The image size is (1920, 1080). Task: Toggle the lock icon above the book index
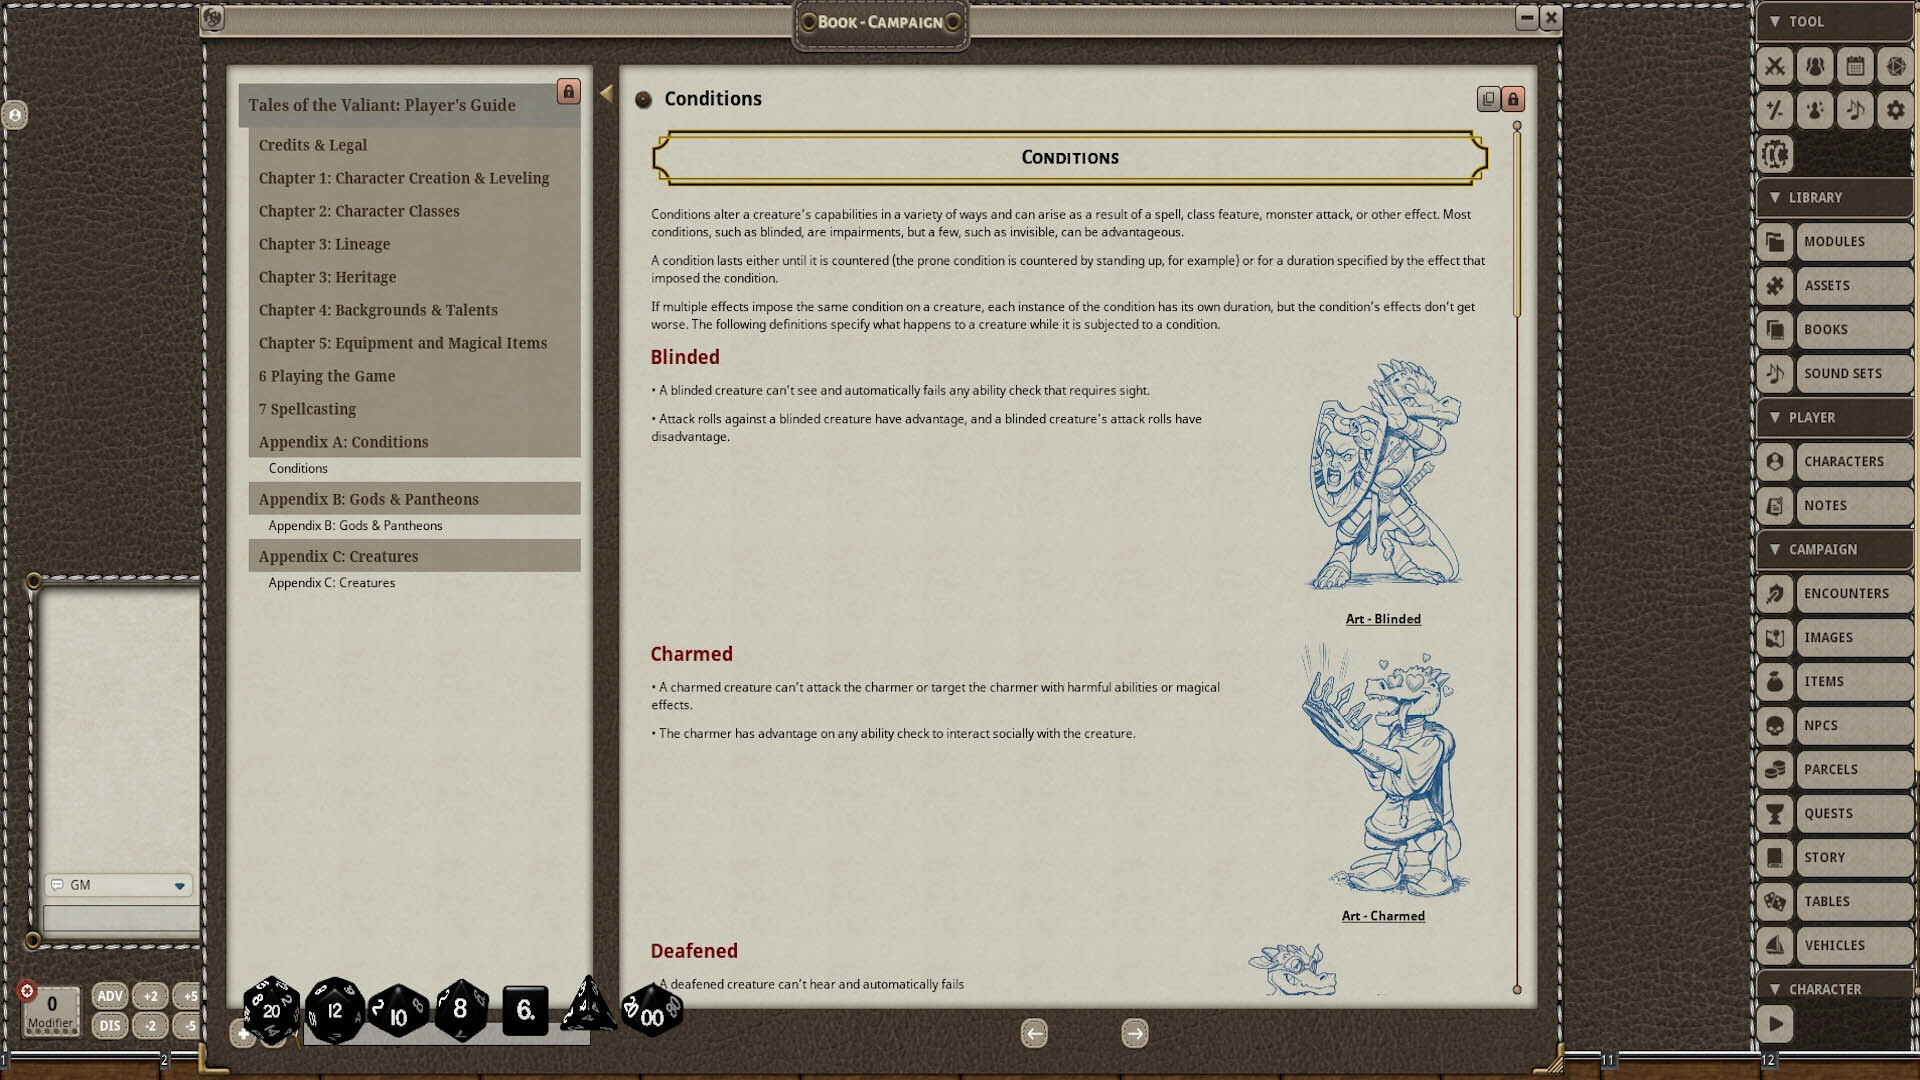[568, 91]
